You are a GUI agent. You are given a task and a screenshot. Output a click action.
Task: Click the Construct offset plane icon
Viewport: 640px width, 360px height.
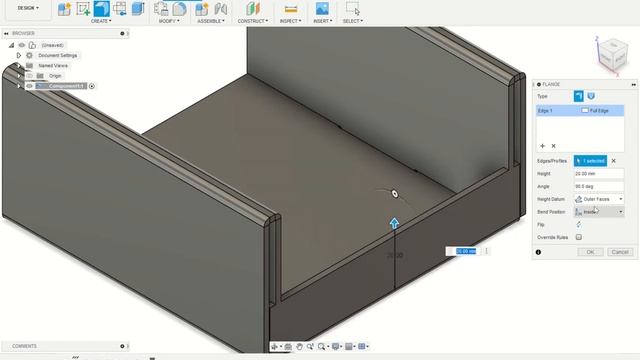tap(253, 9)
